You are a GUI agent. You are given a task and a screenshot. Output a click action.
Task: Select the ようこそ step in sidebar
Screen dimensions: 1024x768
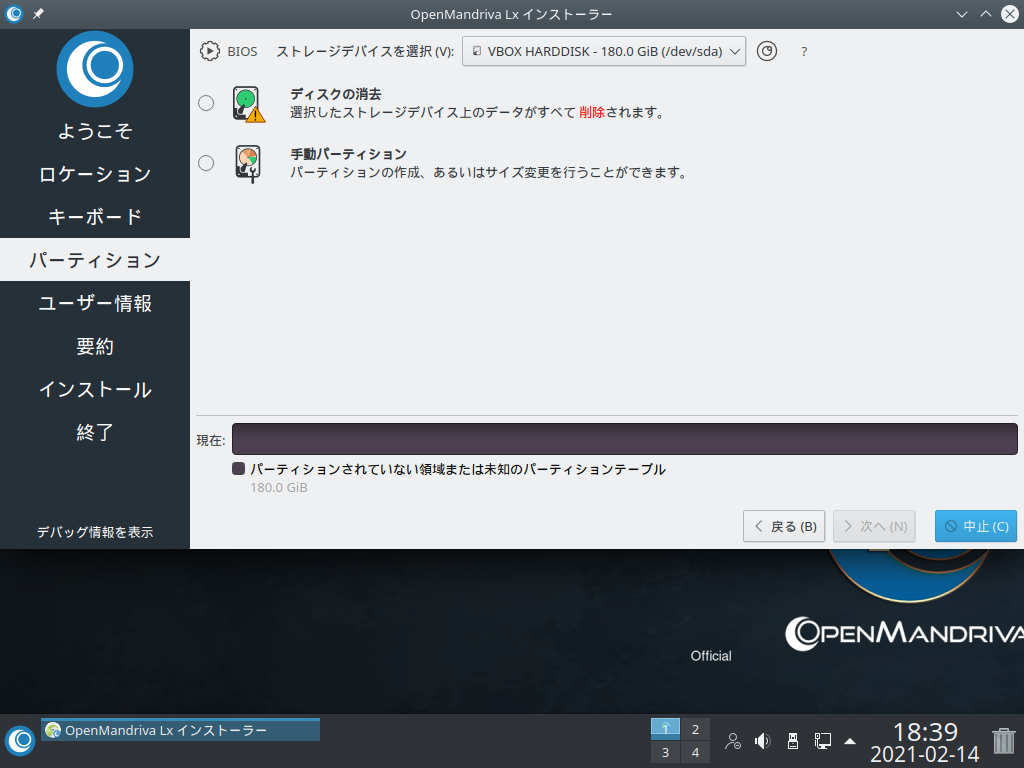95,131
